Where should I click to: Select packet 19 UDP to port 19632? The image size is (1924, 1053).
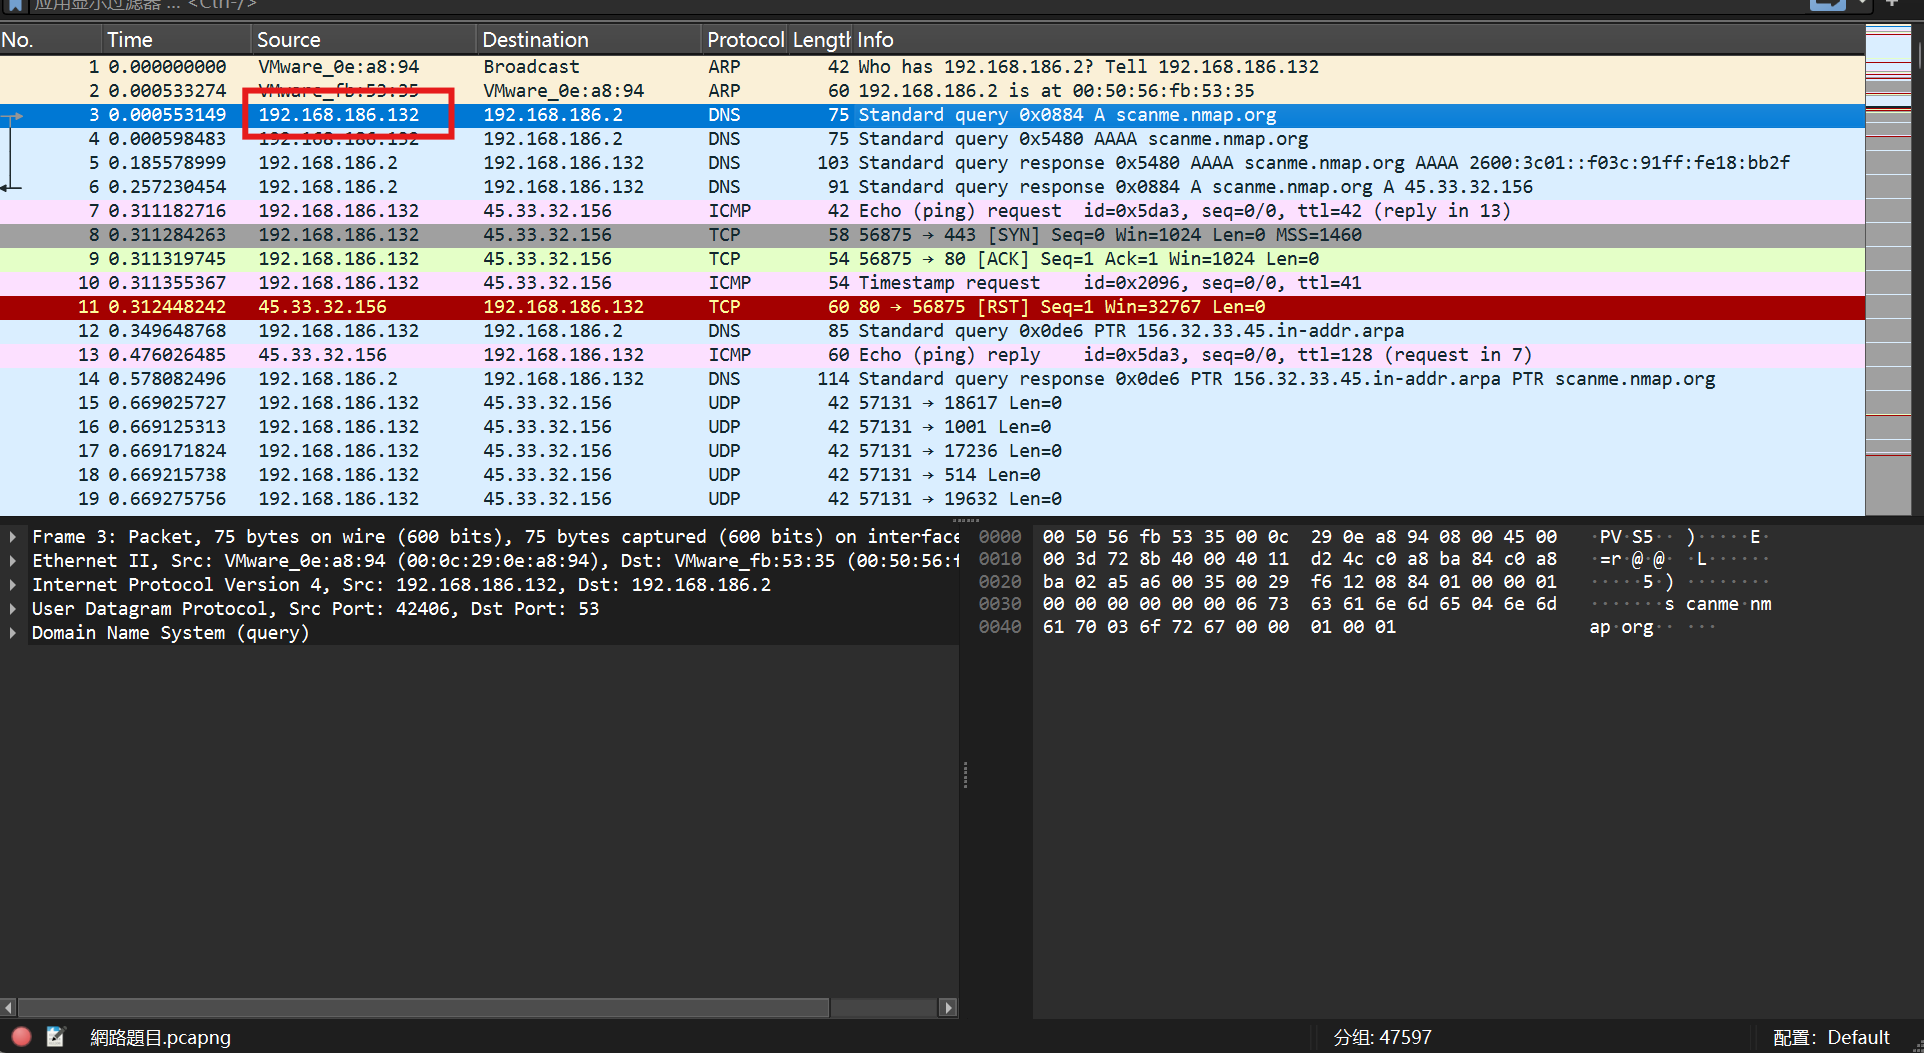[x=932, y=499]
